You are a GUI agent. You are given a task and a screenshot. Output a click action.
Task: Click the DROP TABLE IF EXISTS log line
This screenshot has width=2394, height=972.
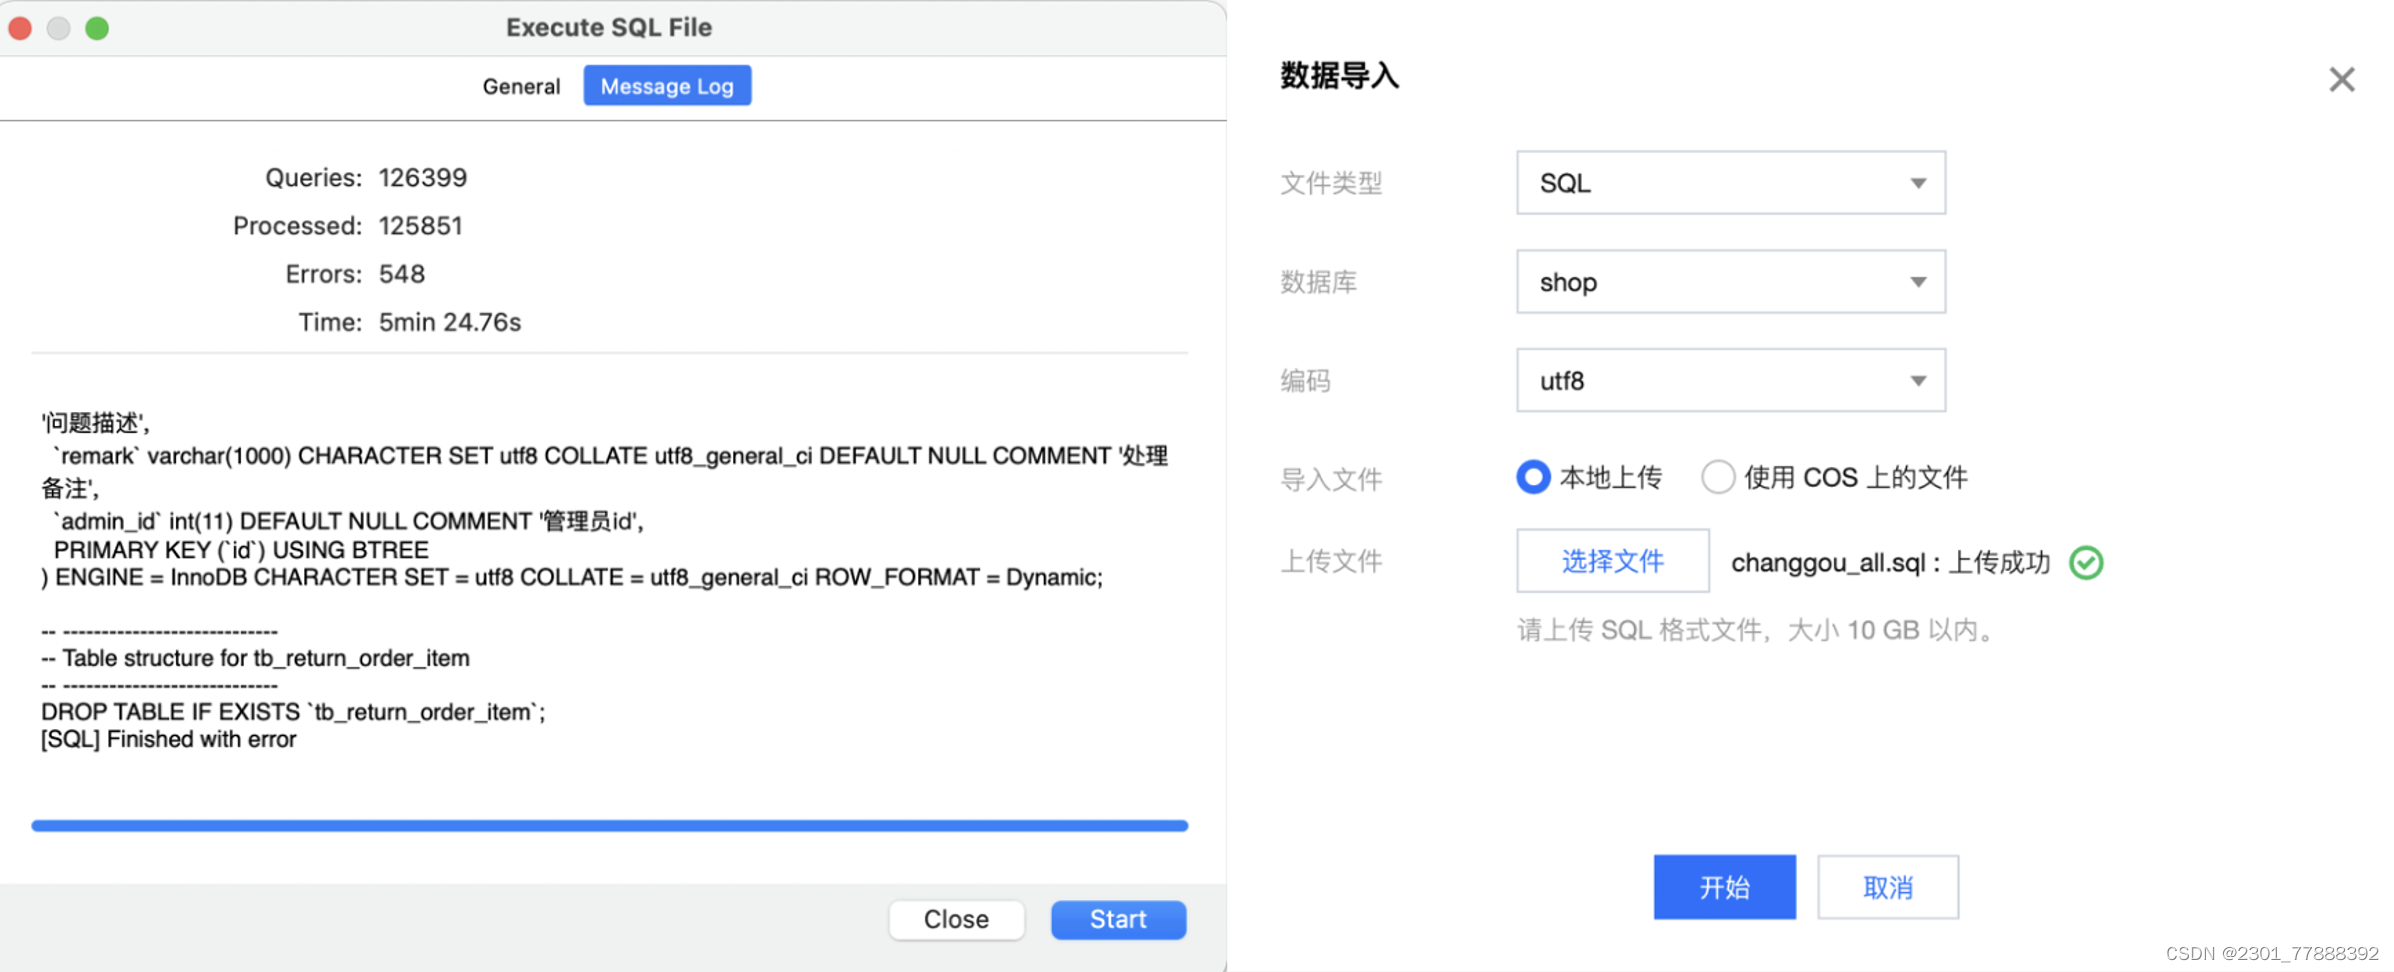click(x=293, y=712)
